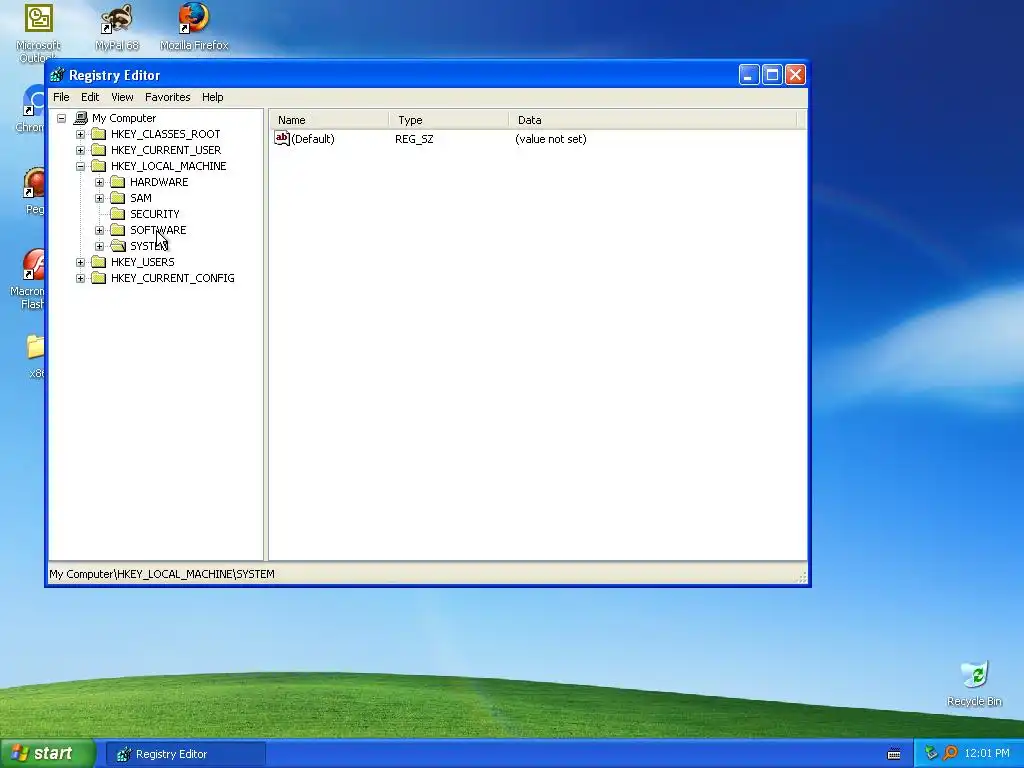The image size is (1024, 768).
Task: Collapse HKEY_LOCAL_MACHINE key
Action: [80, 167]
